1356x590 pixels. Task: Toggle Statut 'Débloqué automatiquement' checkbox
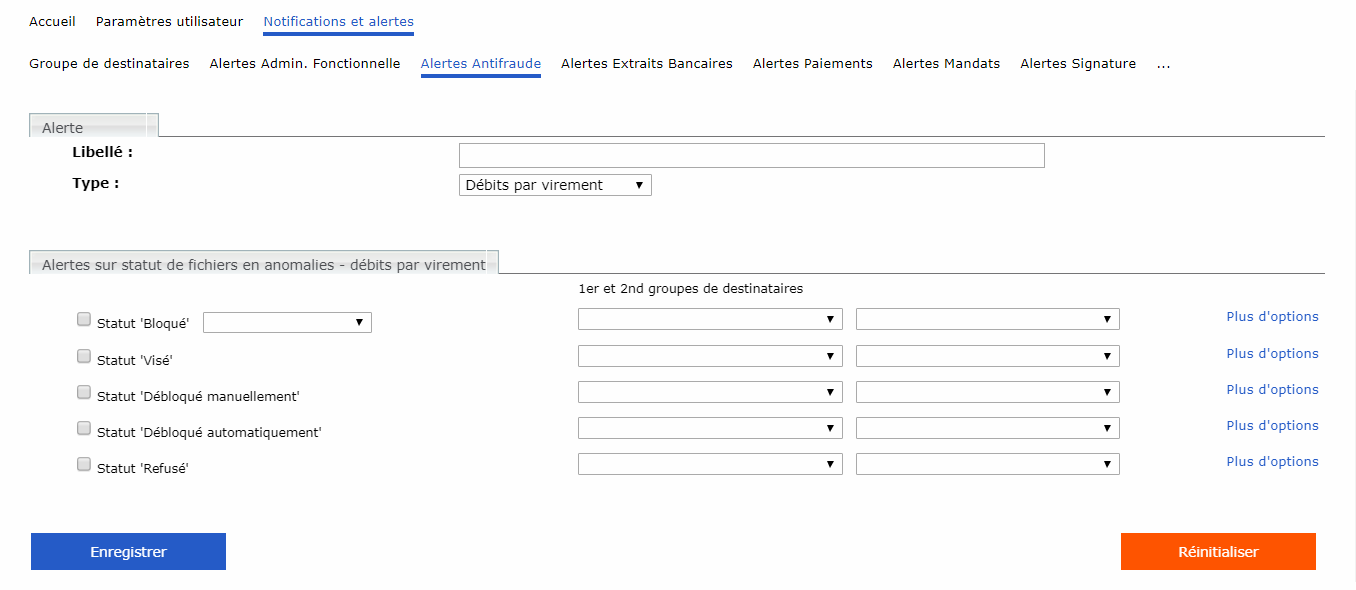click(84, 428)
